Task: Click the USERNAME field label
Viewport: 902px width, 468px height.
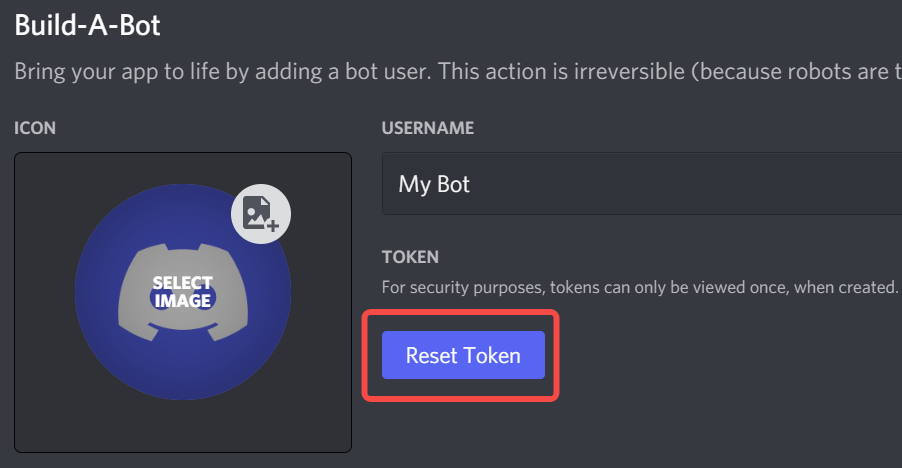Action: [x=428, y=128]
